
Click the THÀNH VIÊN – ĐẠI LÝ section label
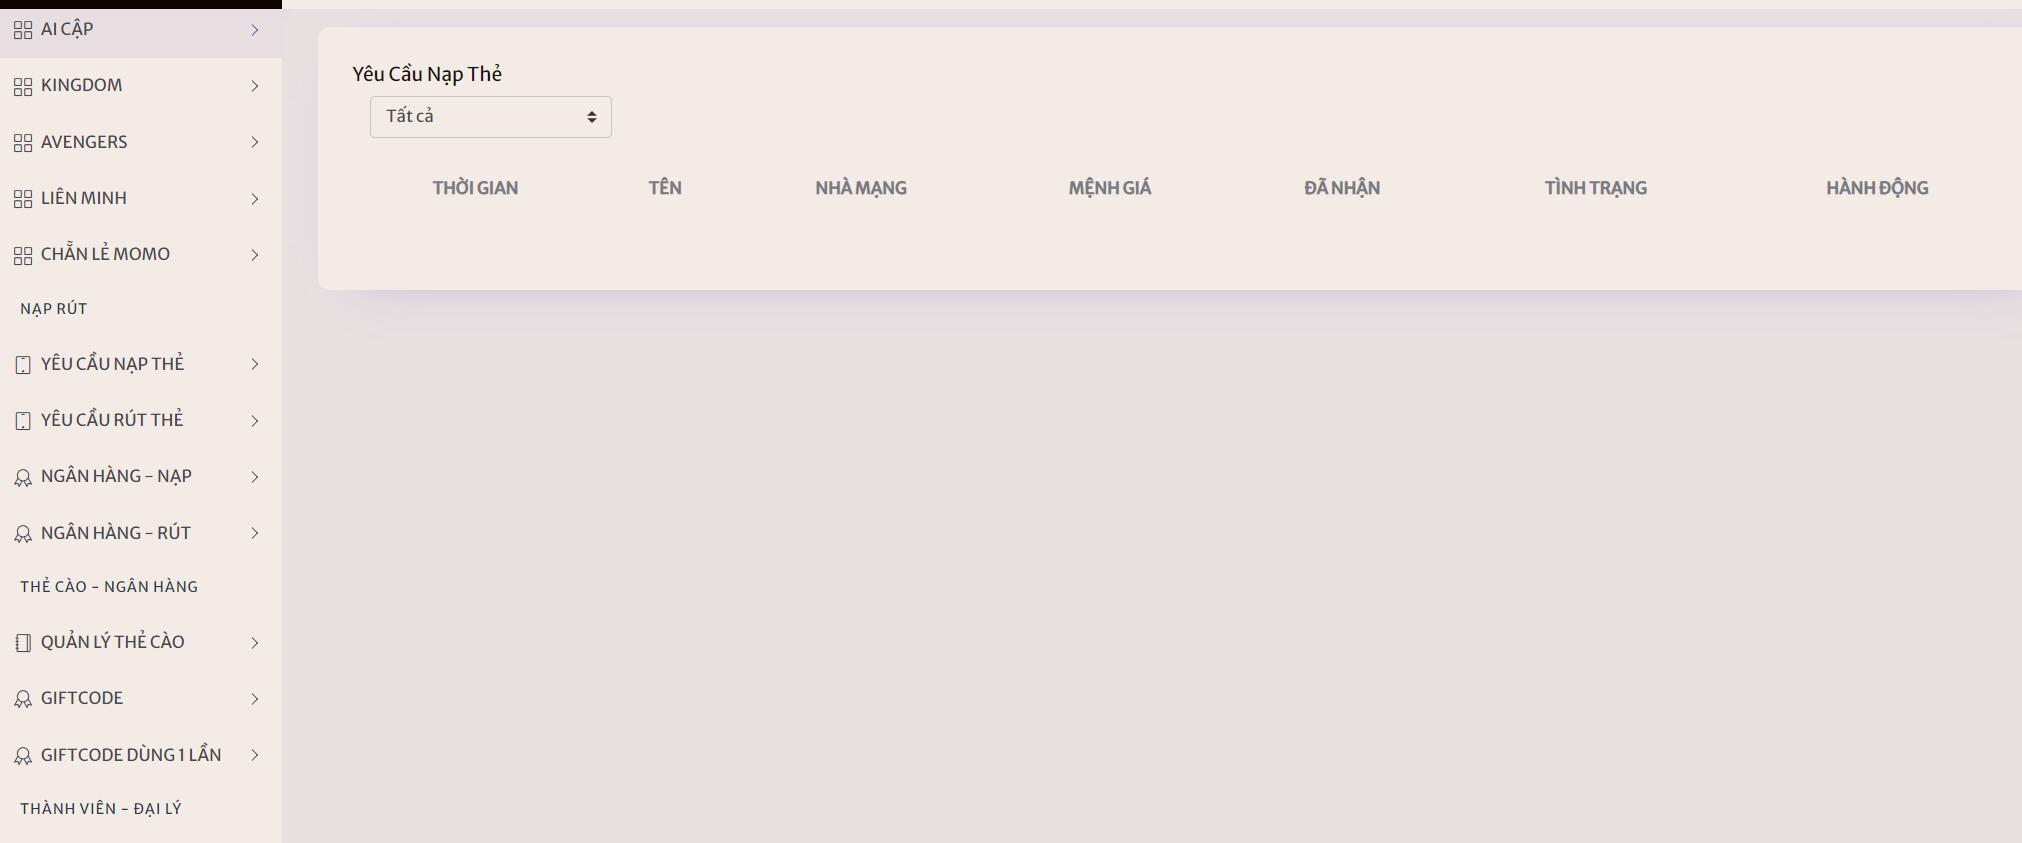point(101,809)
